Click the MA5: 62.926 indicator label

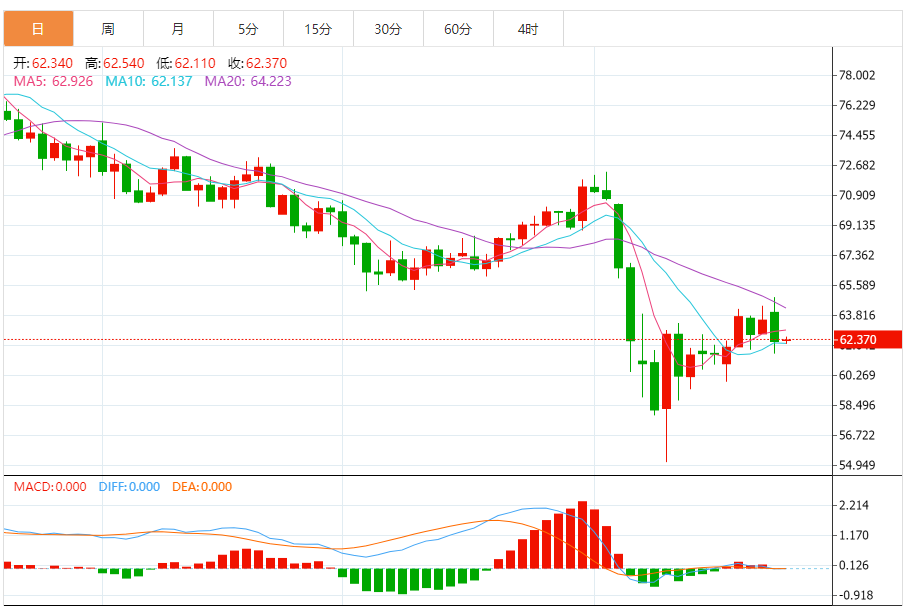pyautogui.click(x=53, y=81)
